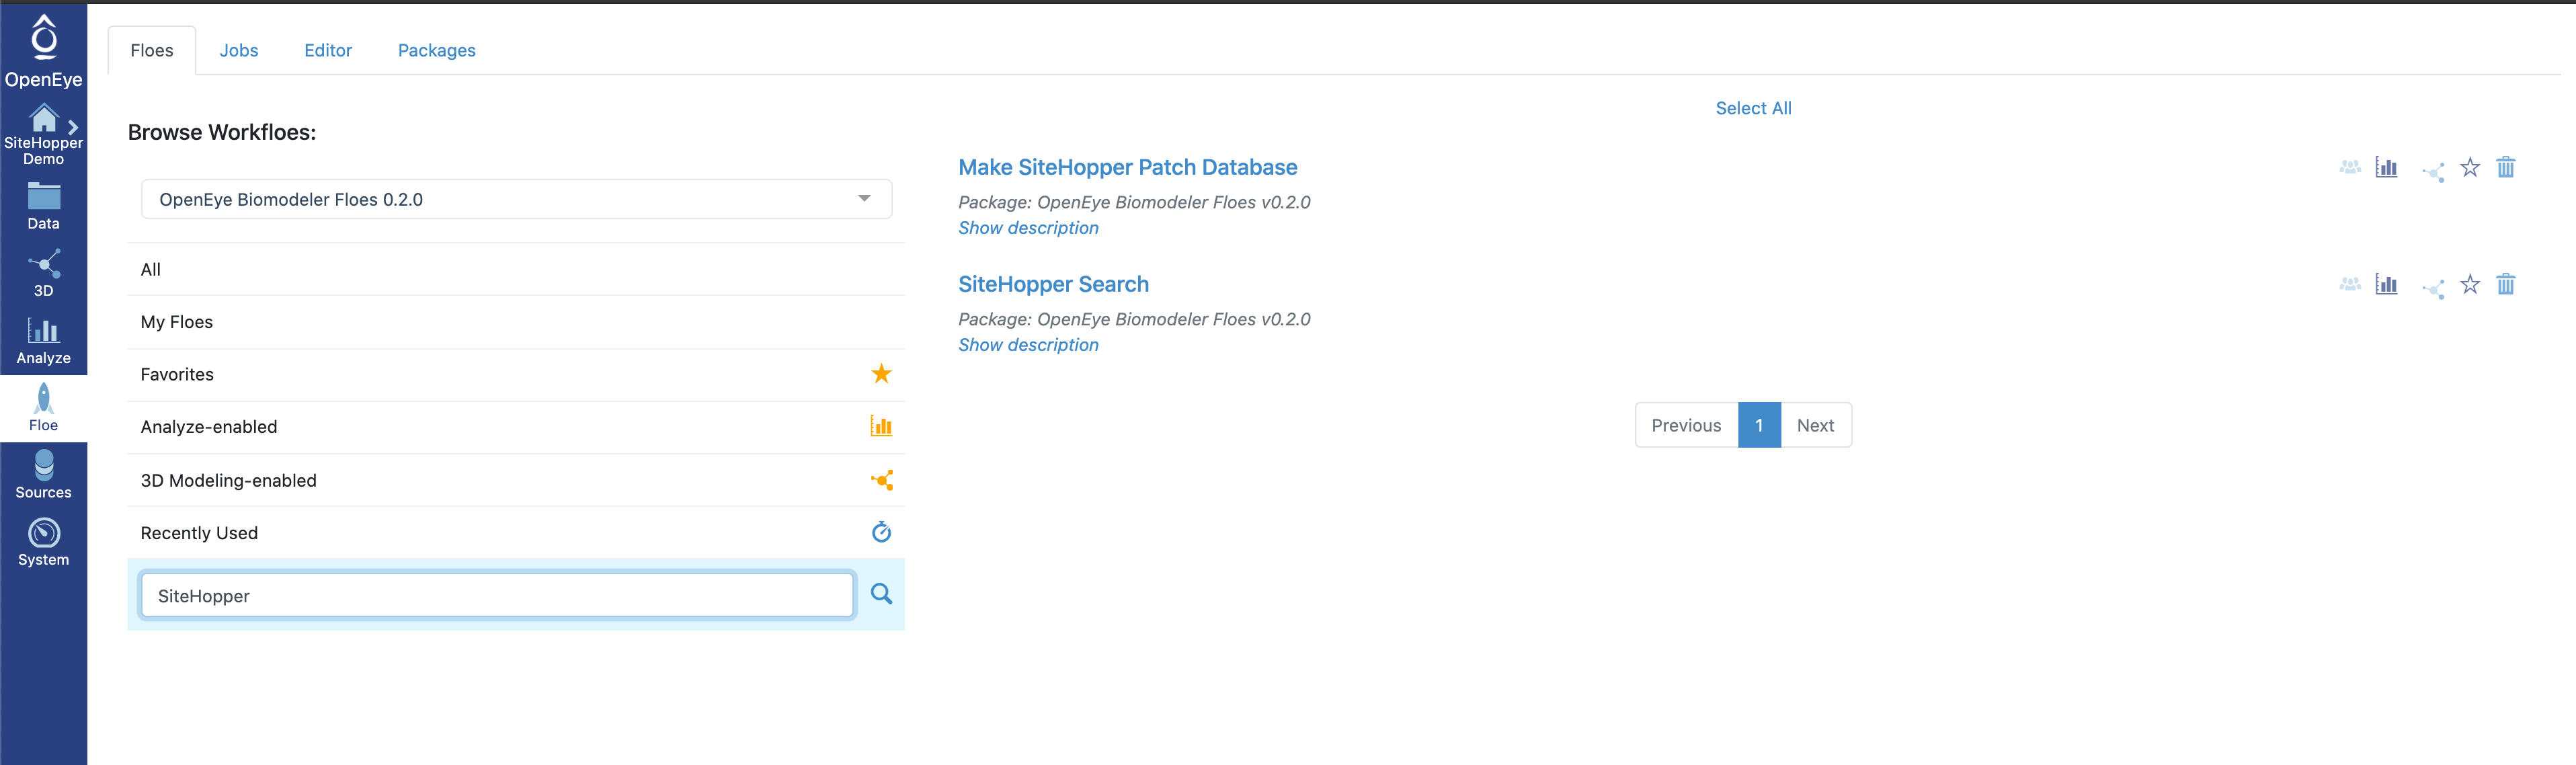Viewport: 2576px width, 765px height.
Task: Go to Previous page of results
Action: point(1686,425)
